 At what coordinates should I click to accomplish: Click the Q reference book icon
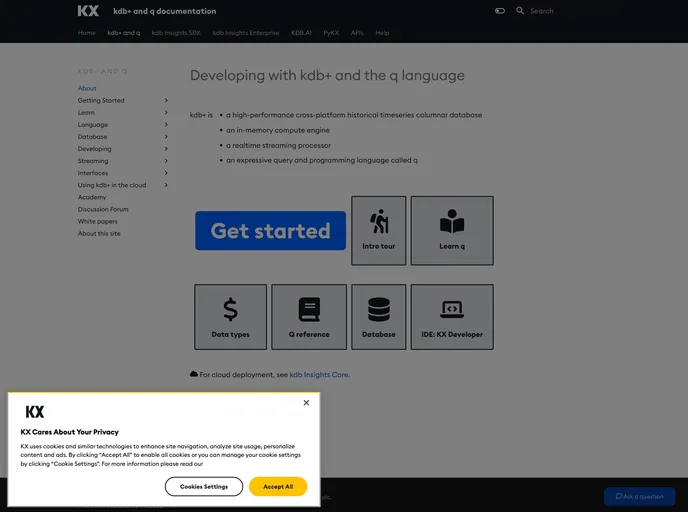(309, 309)
